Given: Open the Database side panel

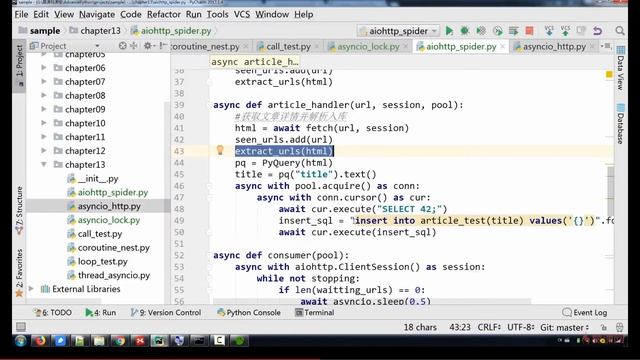Looking at the screenshot, I should tap(620, 124).
